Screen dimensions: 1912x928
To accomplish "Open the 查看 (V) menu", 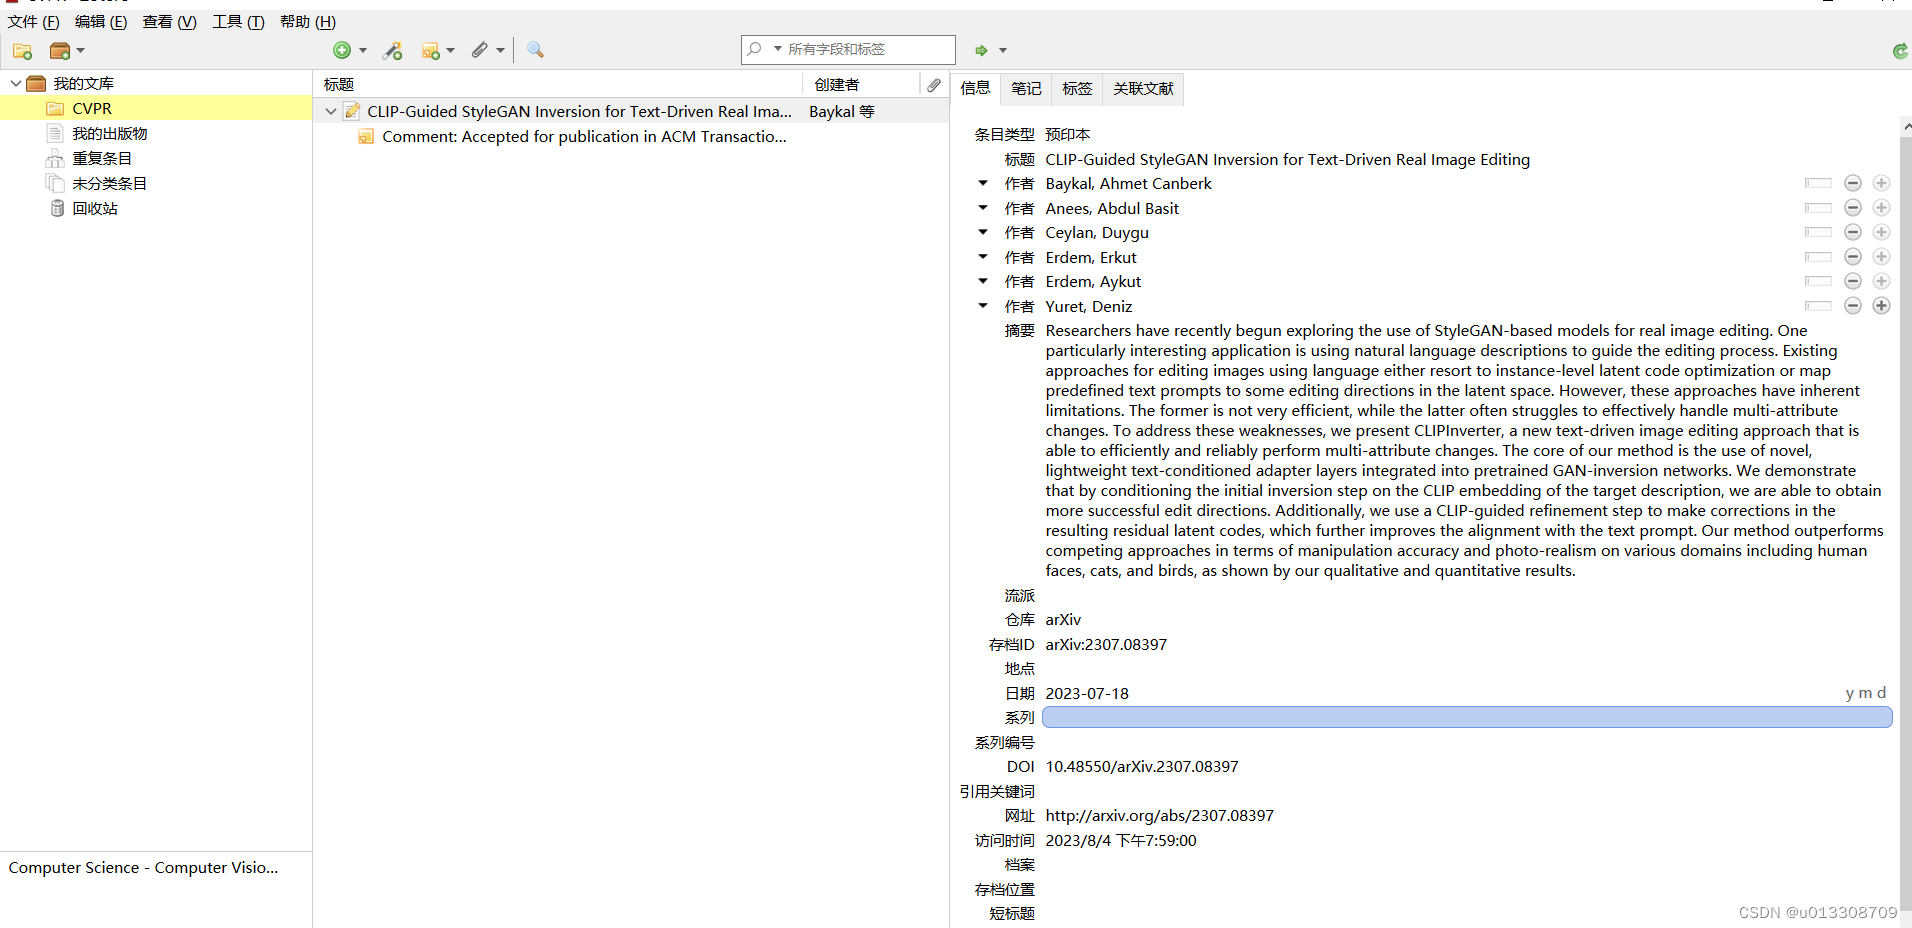I will (169, 22).
